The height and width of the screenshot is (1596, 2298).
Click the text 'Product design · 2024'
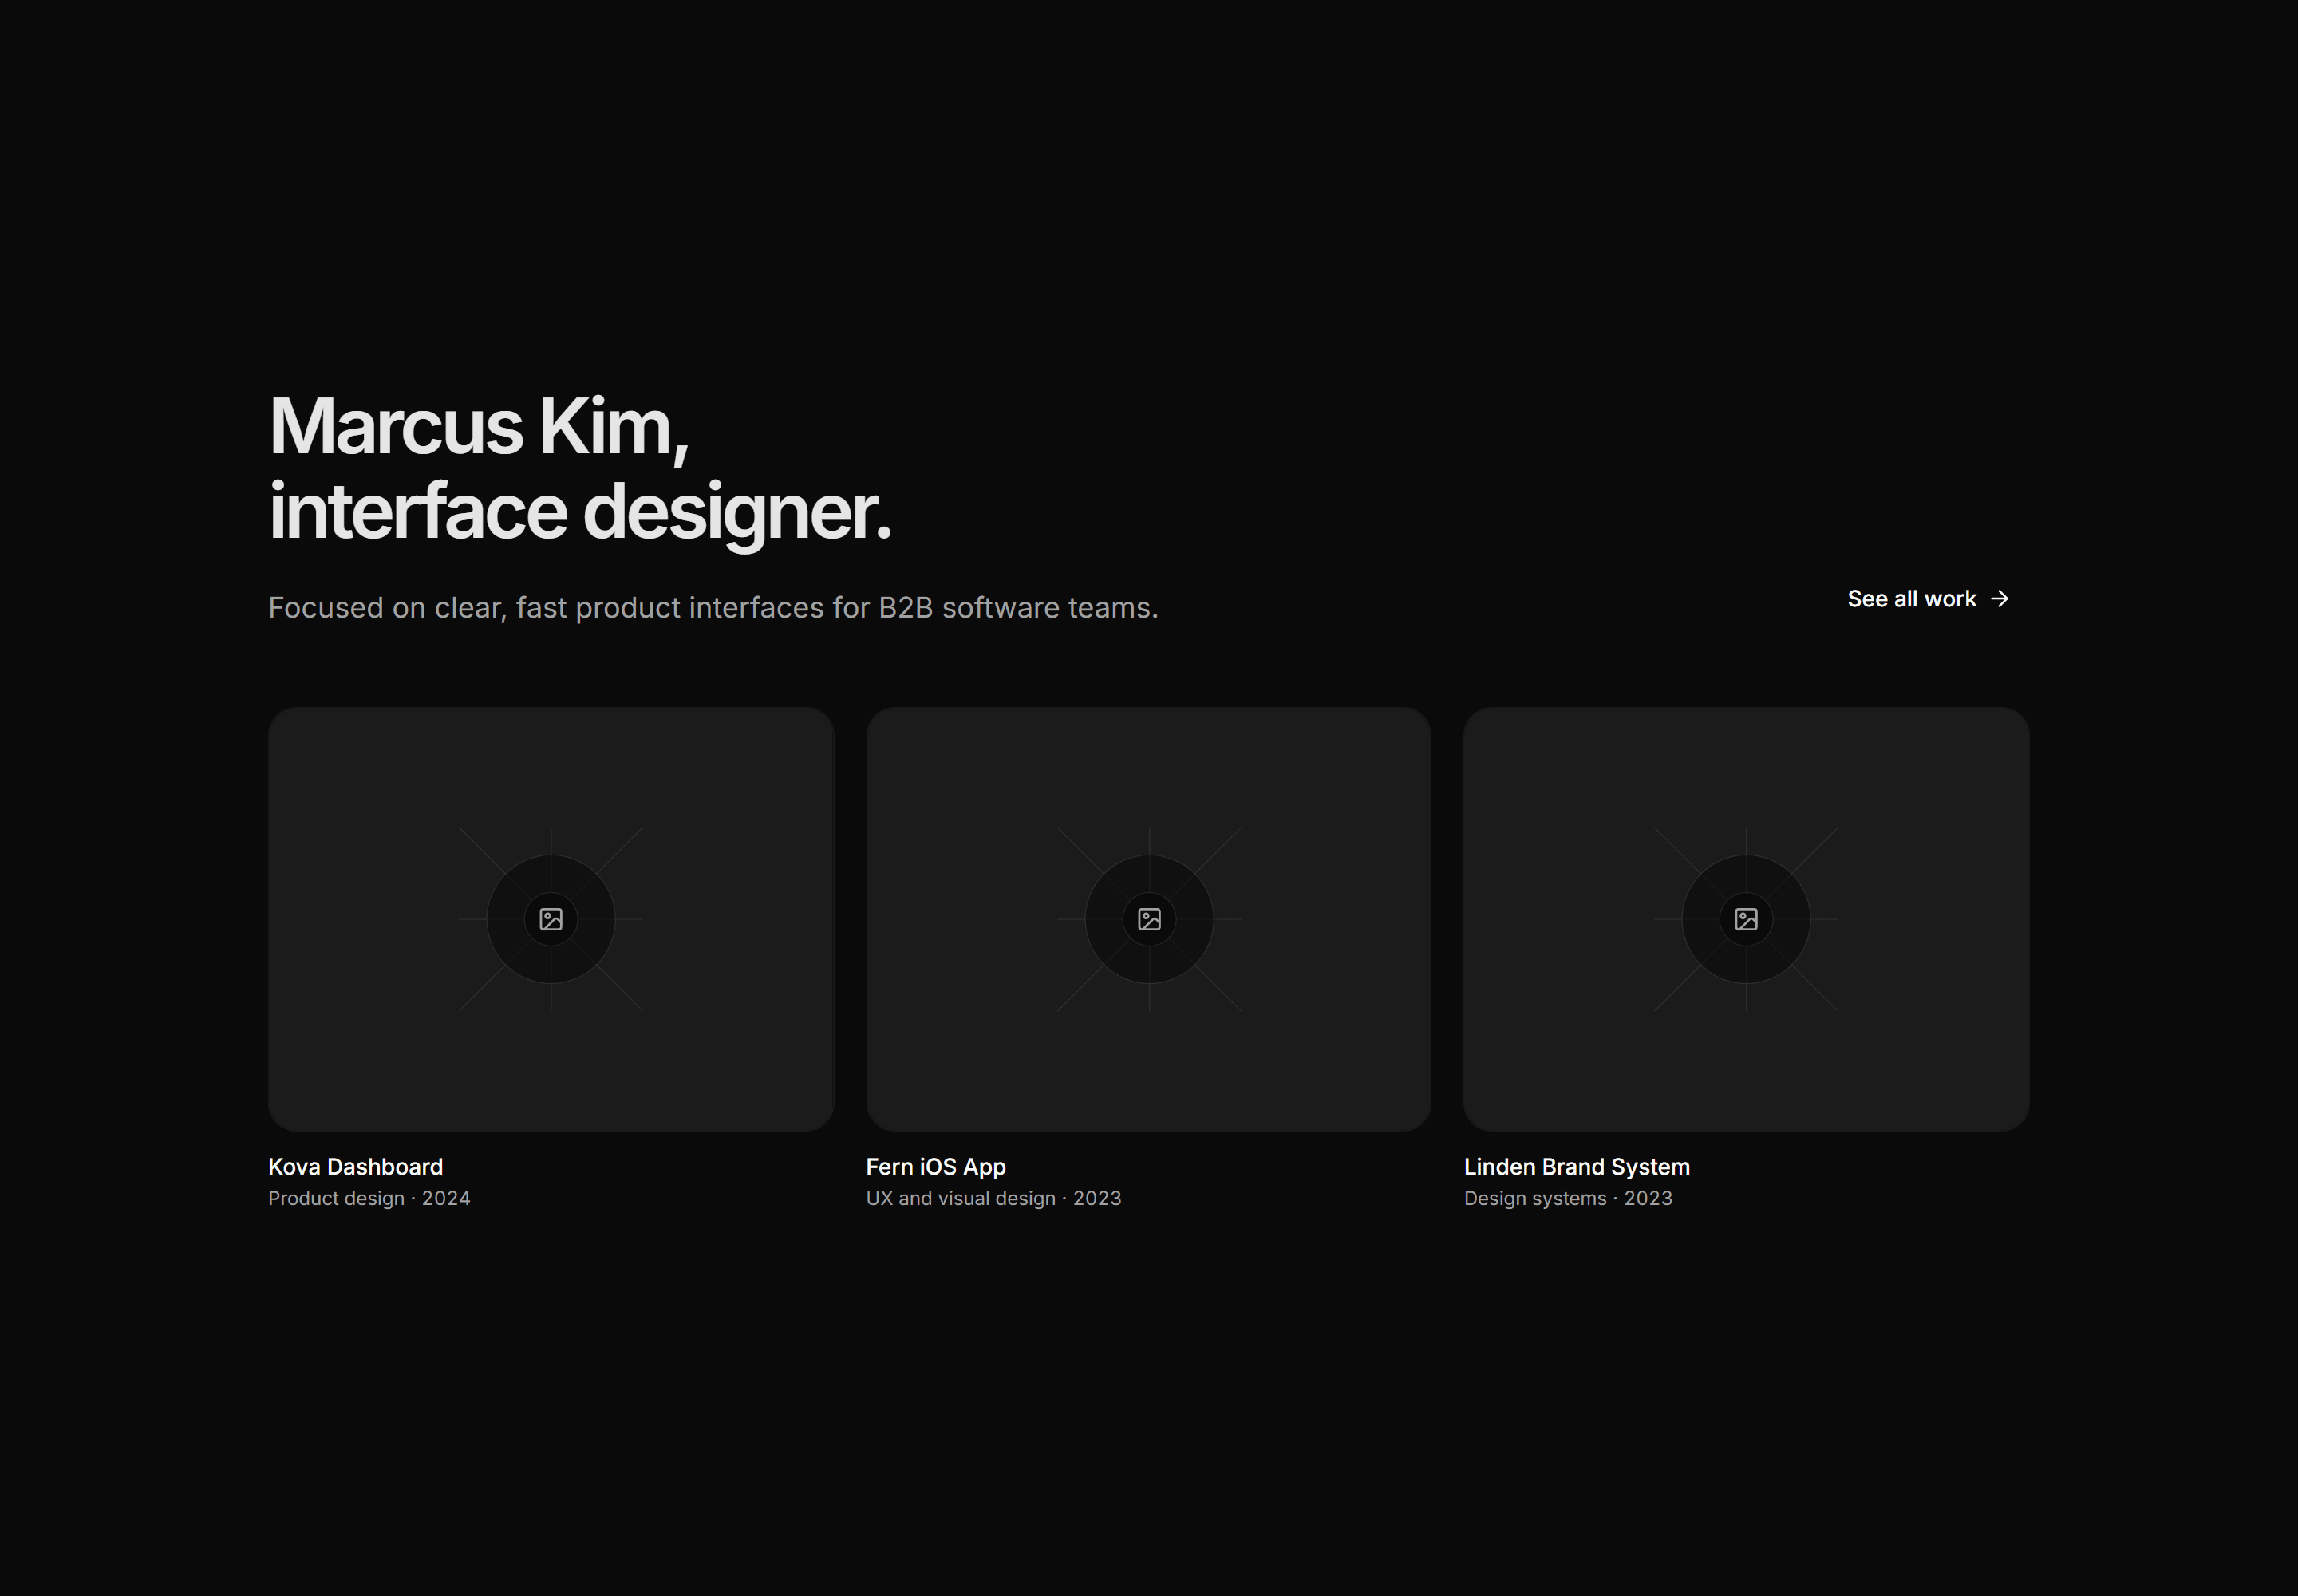coord(369,1198)
